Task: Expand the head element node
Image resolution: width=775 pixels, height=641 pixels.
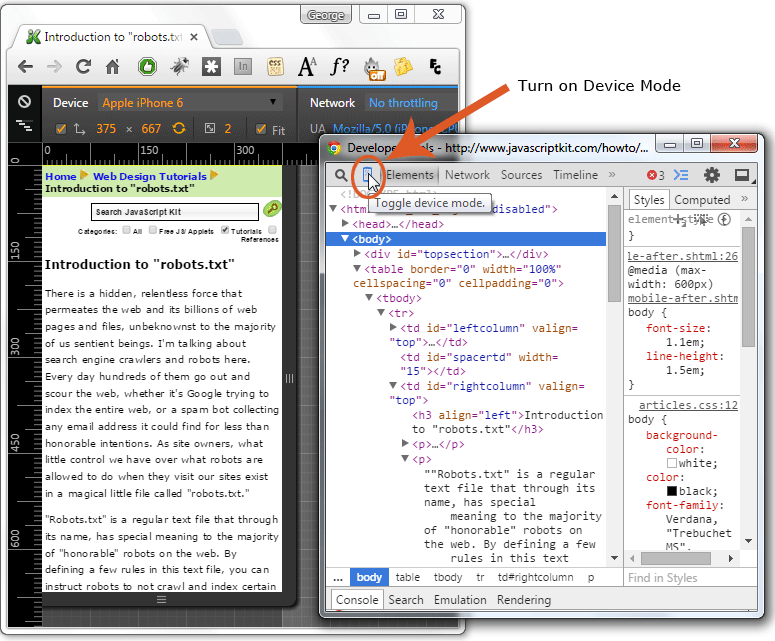Action: tap(347, 224)
